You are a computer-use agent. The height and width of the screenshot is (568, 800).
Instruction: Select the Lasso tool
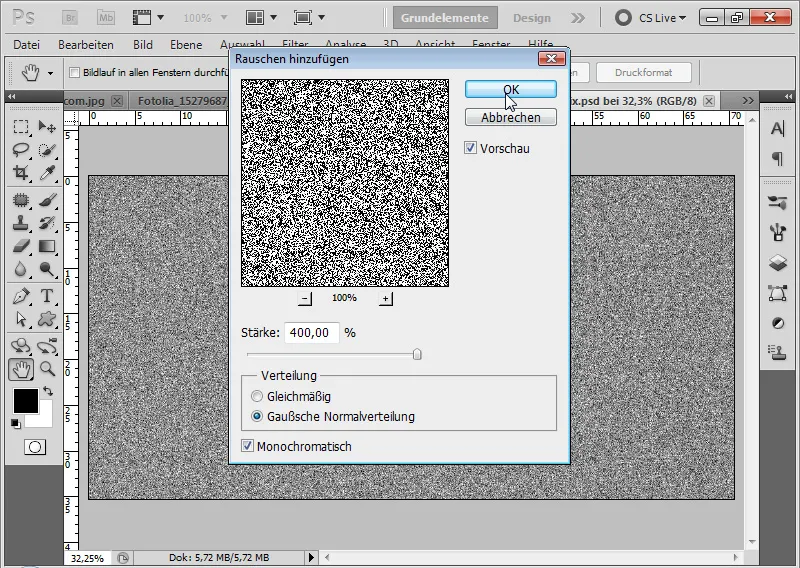[21, 150]
